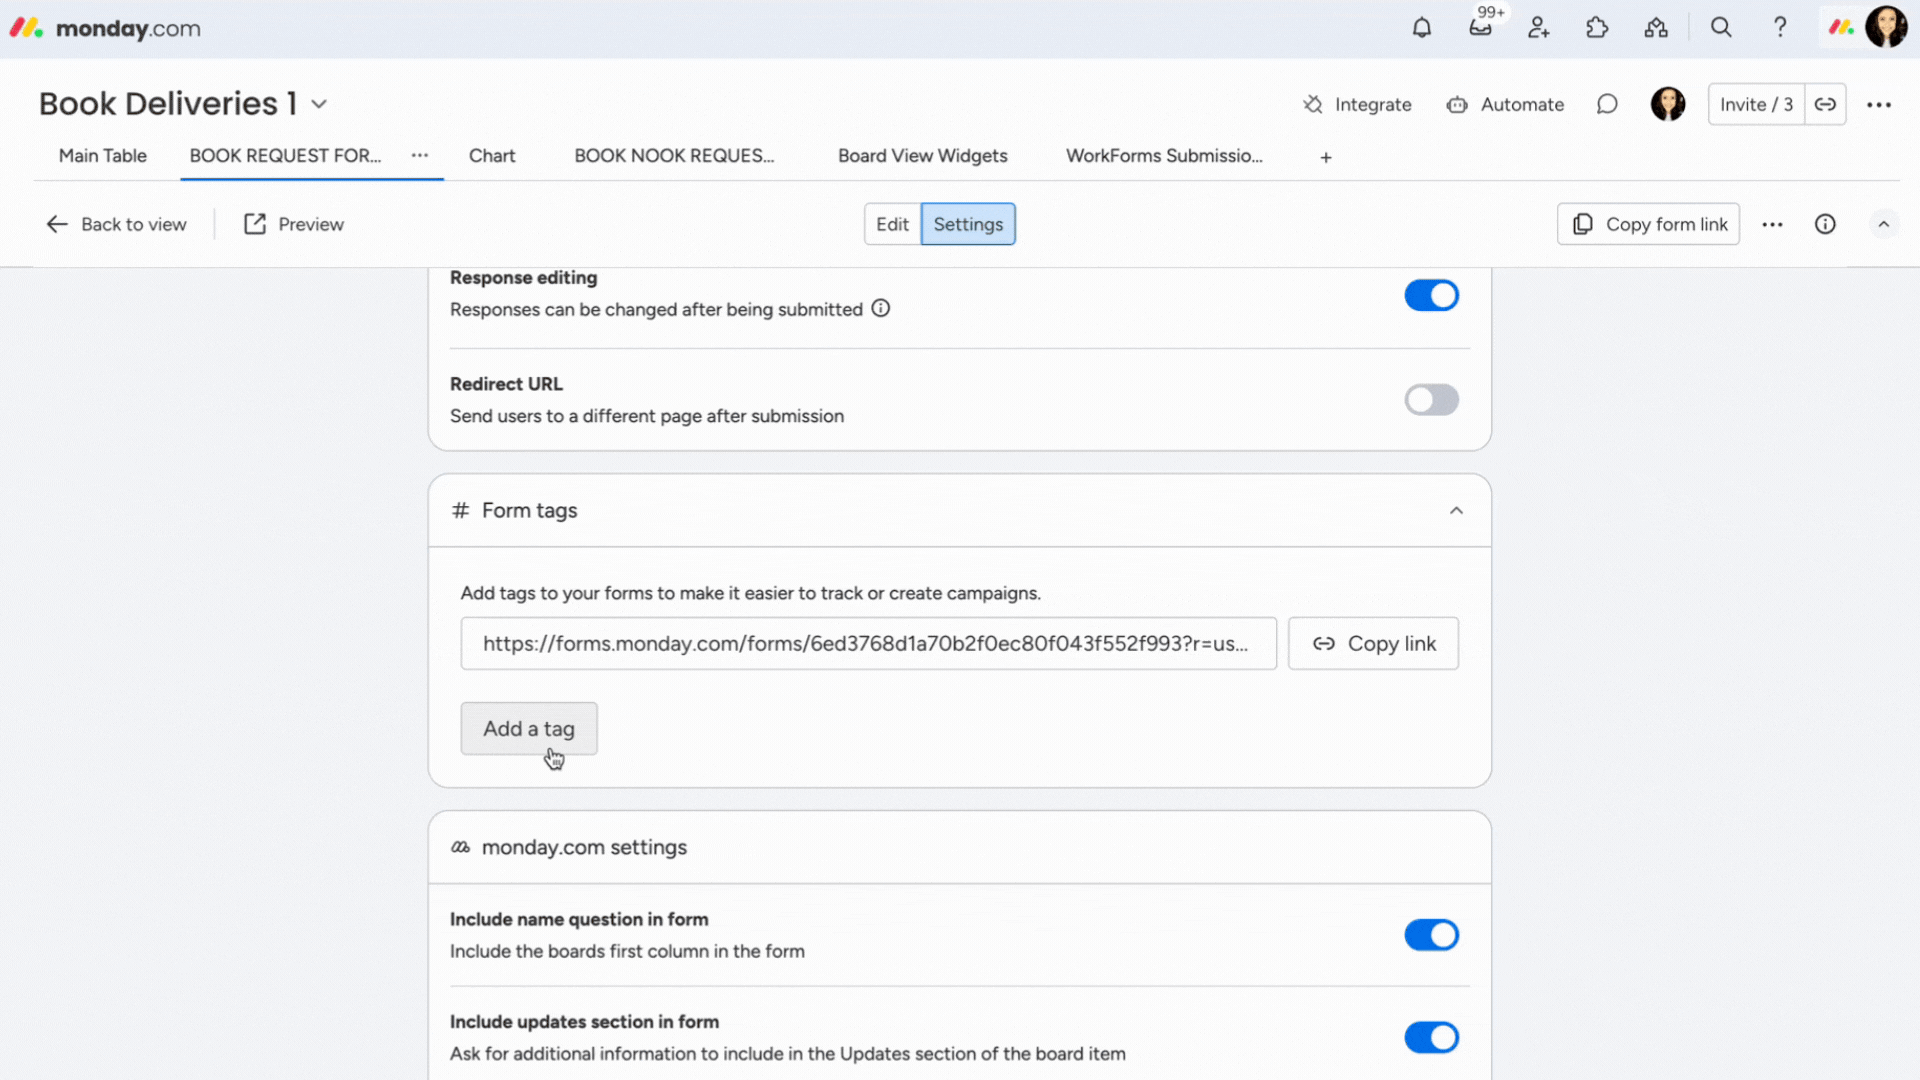The width and height of the screenshot is (1920, 1080).
Task: Switch to Main Table tab
Action: tap(102, 155)
